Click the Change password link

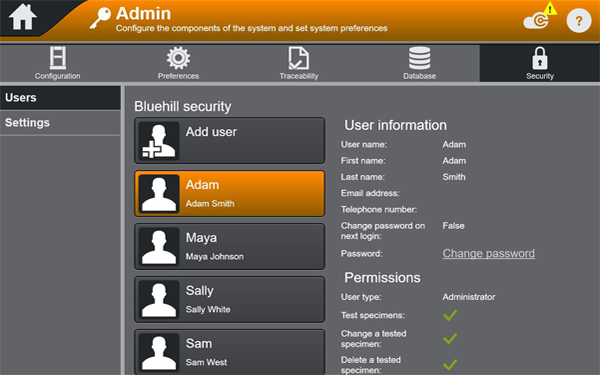coord(489,253)
